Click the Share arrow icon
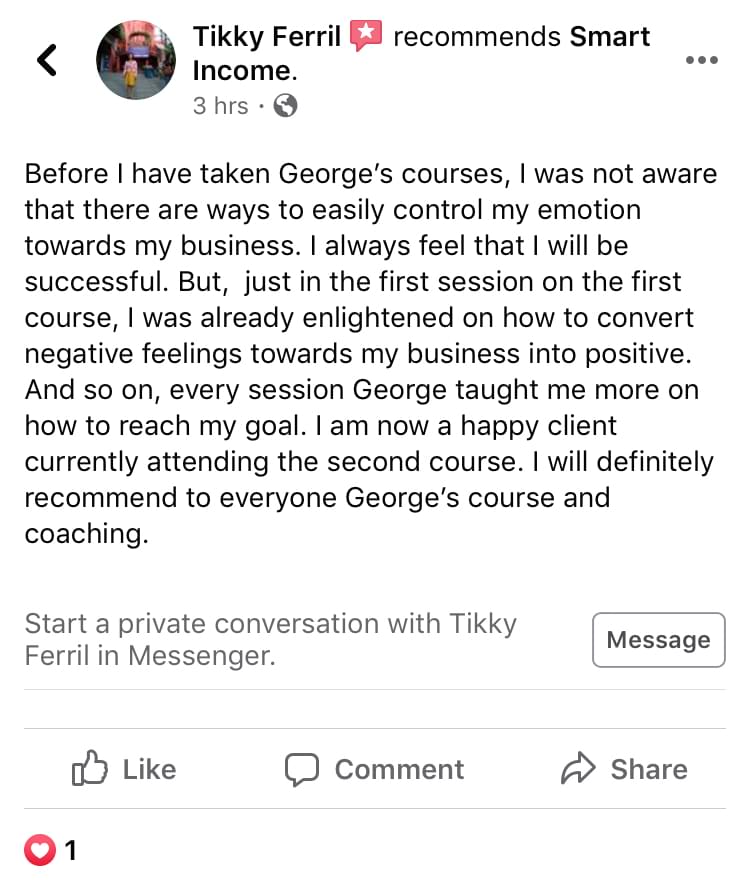Screen dimensions: 750x896 click(x=578, y=769)
